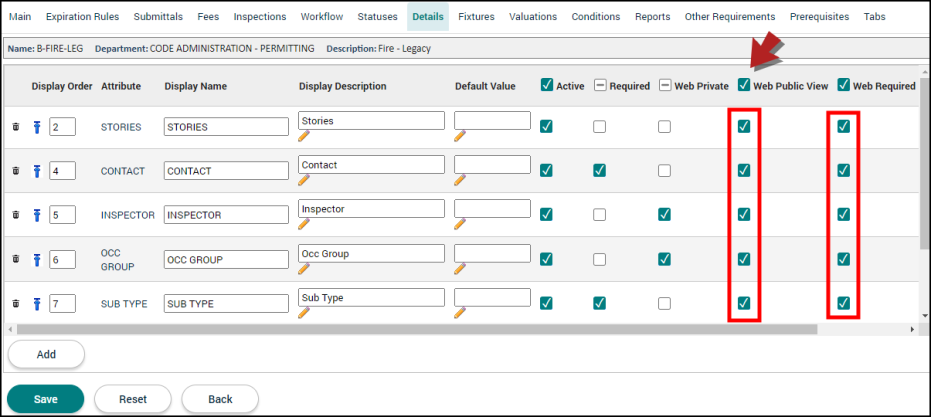
Task: Edit CONTACT default value via pencil icon
Action: pyautogui.click(x=460, y=180)
